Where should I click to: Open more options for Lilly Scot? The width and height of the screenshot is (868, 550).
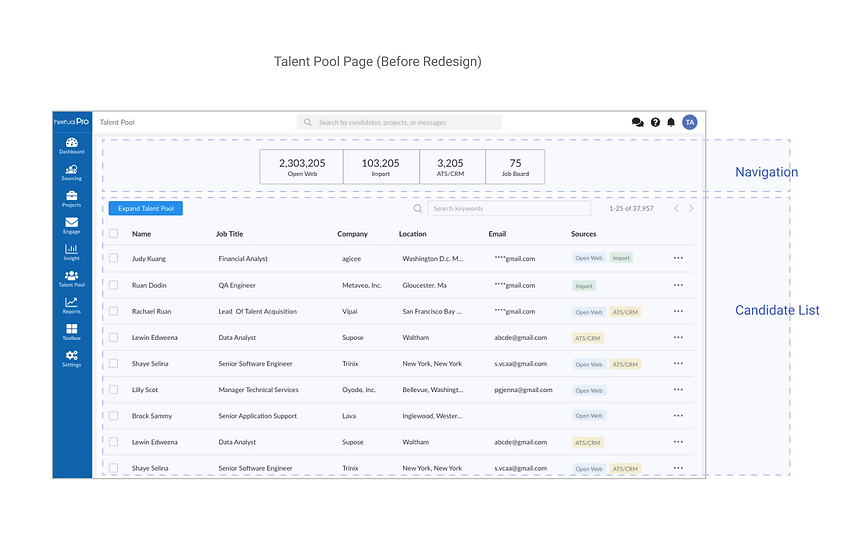click(x=678, y=390)
